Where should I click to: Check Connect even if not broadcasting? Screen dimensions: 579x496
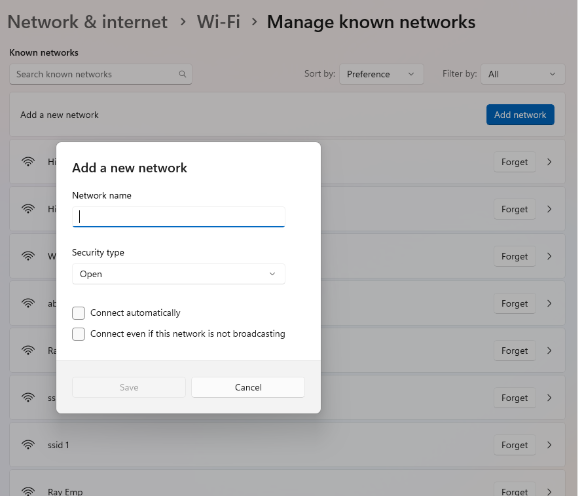78,334
